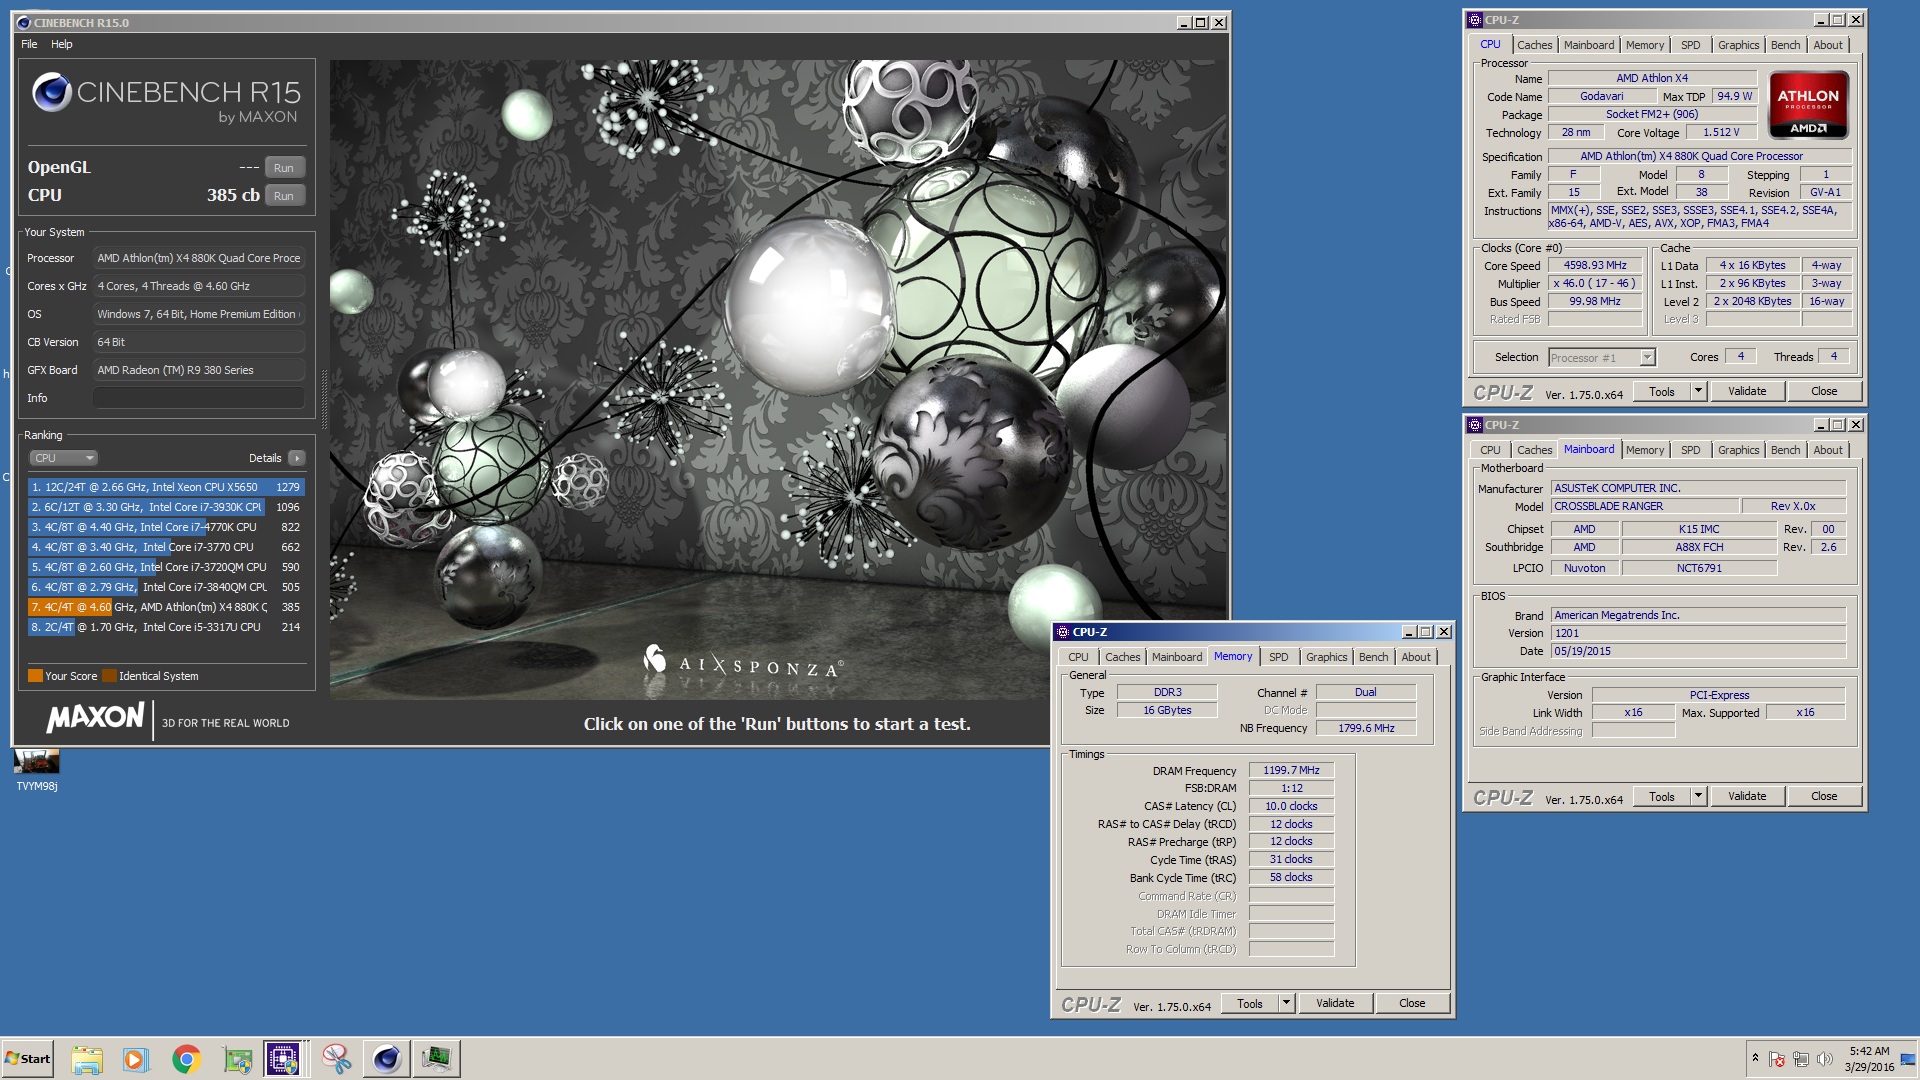The image size is (1920, 1080).
Task: Open the Start menu
Action: tap(28, 1059)
